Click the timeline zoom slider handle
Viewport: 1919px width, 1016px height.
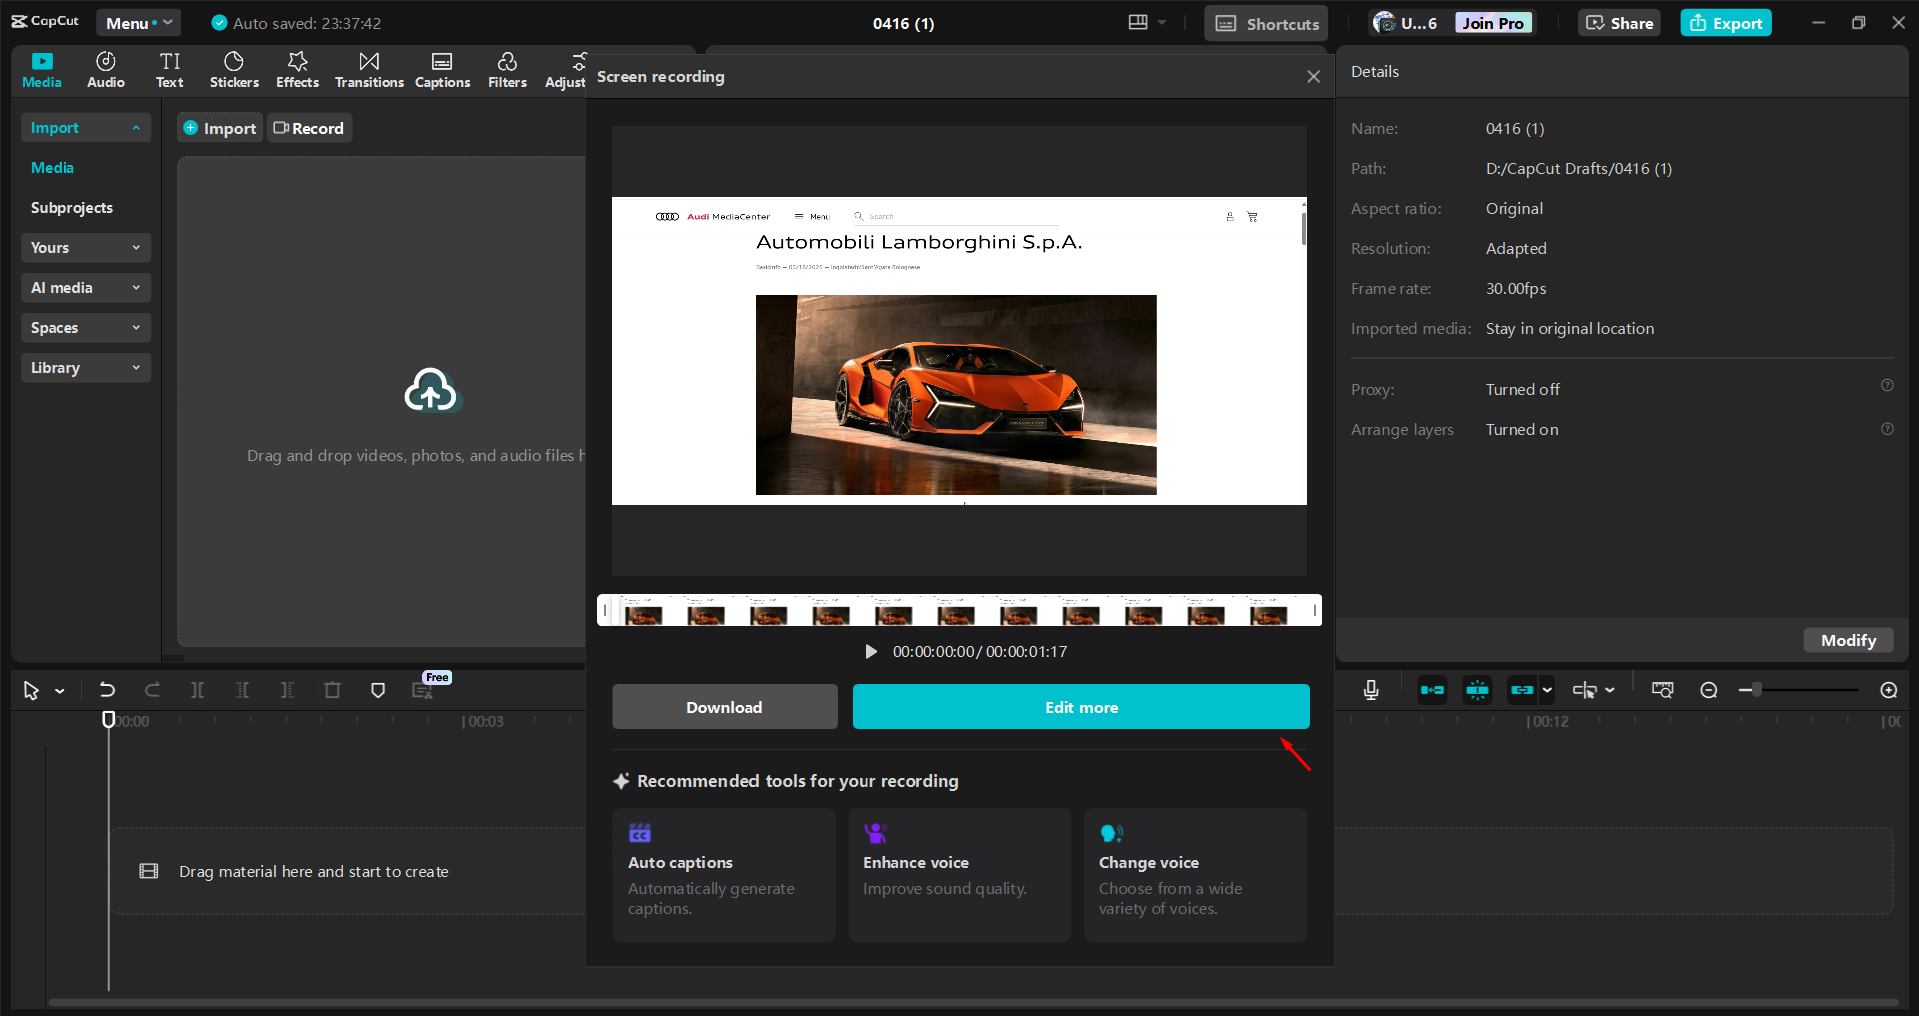click(1757, 690)
